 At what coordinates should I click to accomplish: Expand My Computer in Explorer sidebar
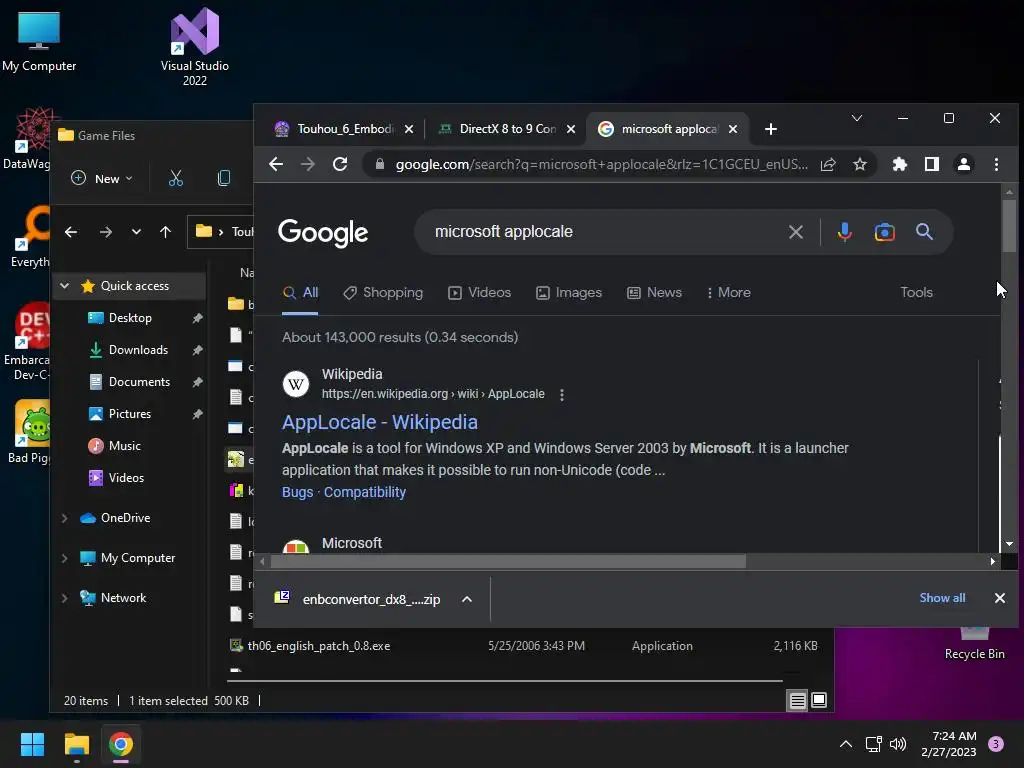point(65,558)
